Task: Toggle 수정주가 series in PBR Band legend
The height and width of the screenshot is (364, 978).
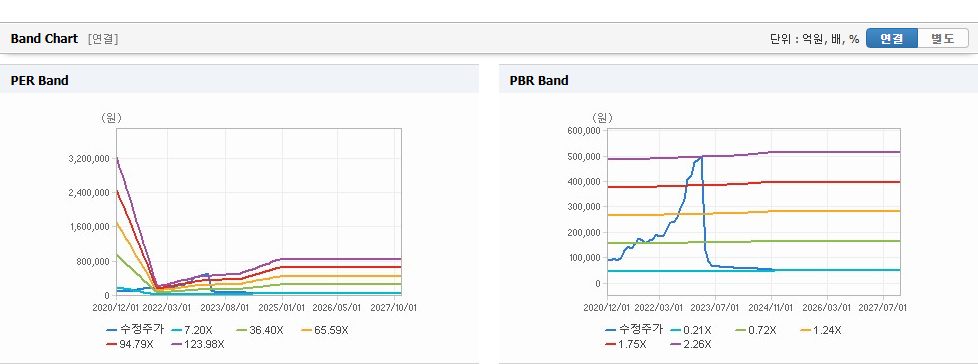Action: (634, 330)
